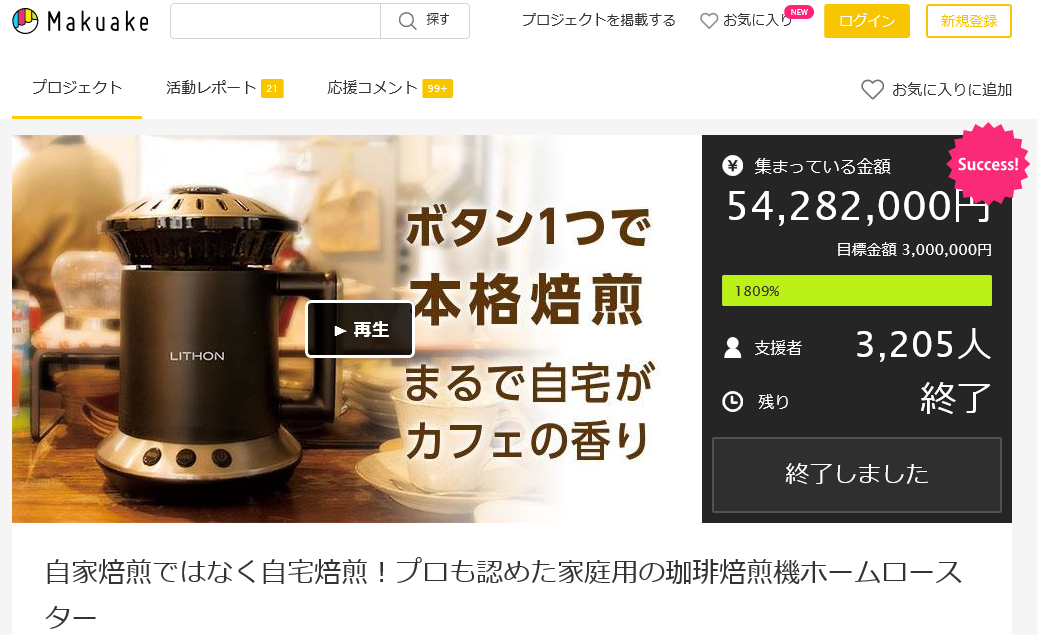Image resolution: width=1037 pixels, height=635 pixels.
Task: Click the Makuake logo icon
Action: coord(25,21)
